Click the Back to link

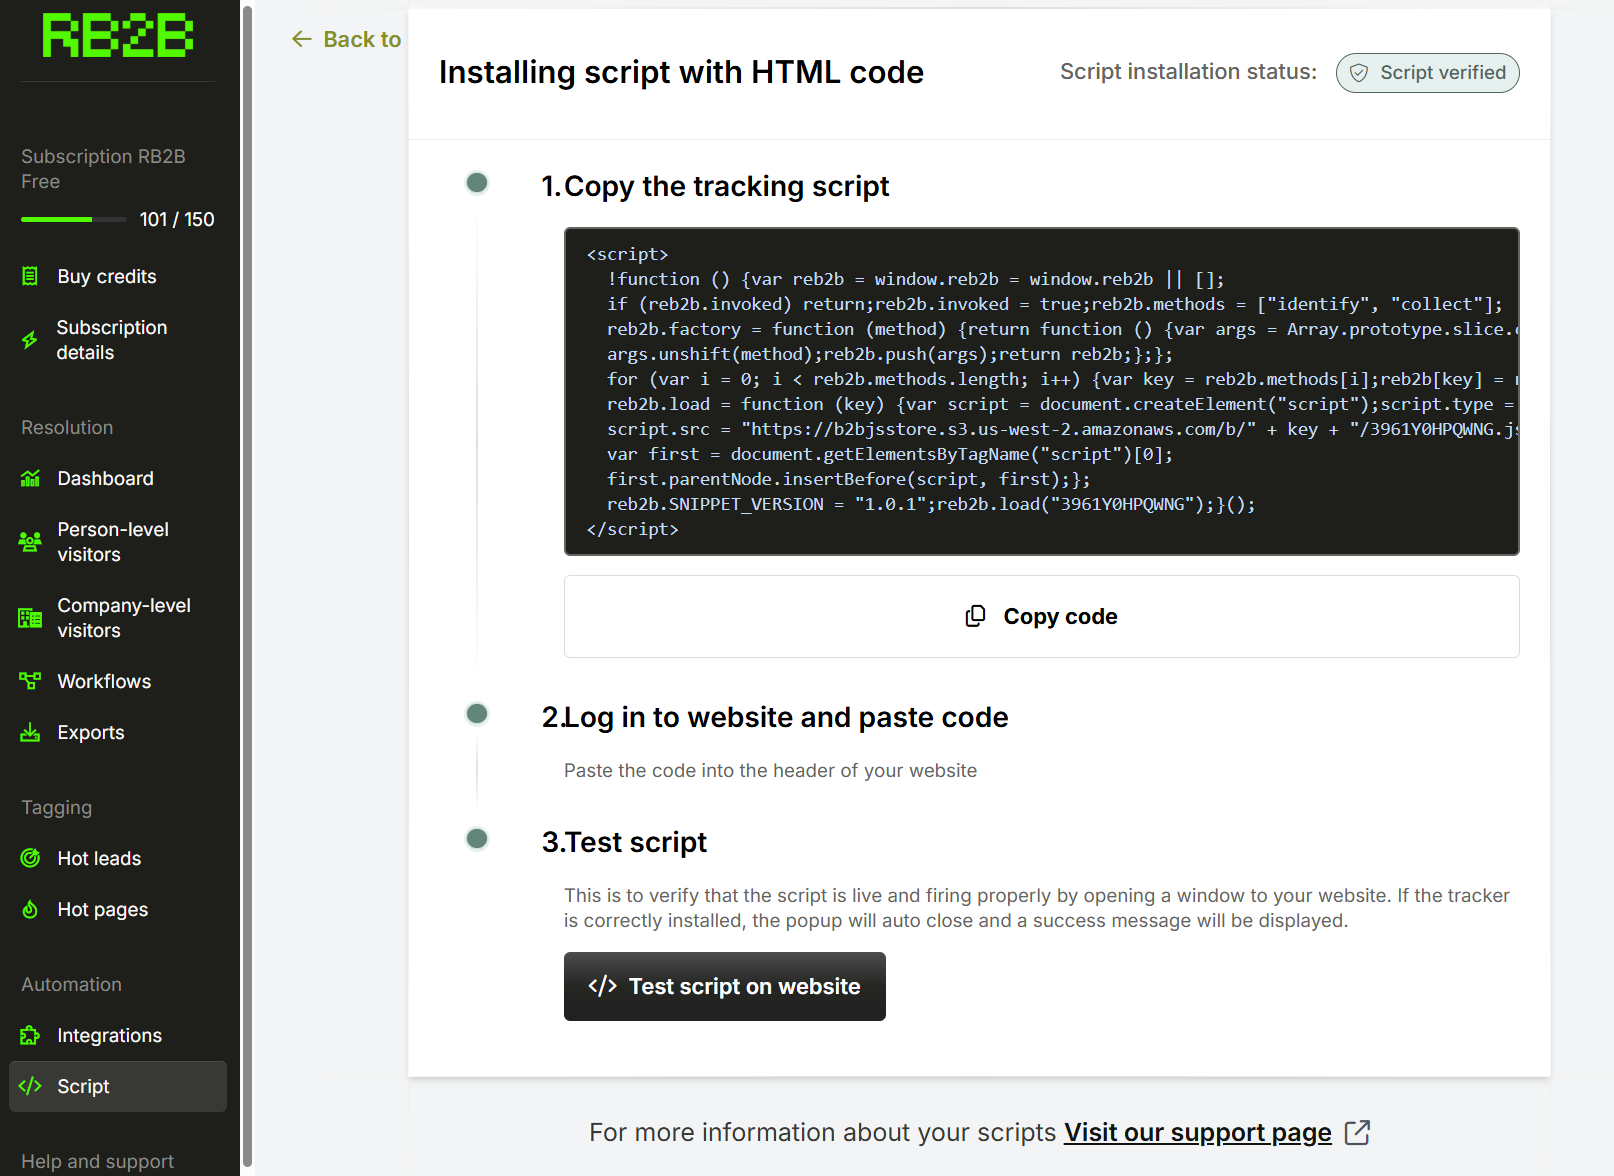[346, 39]
